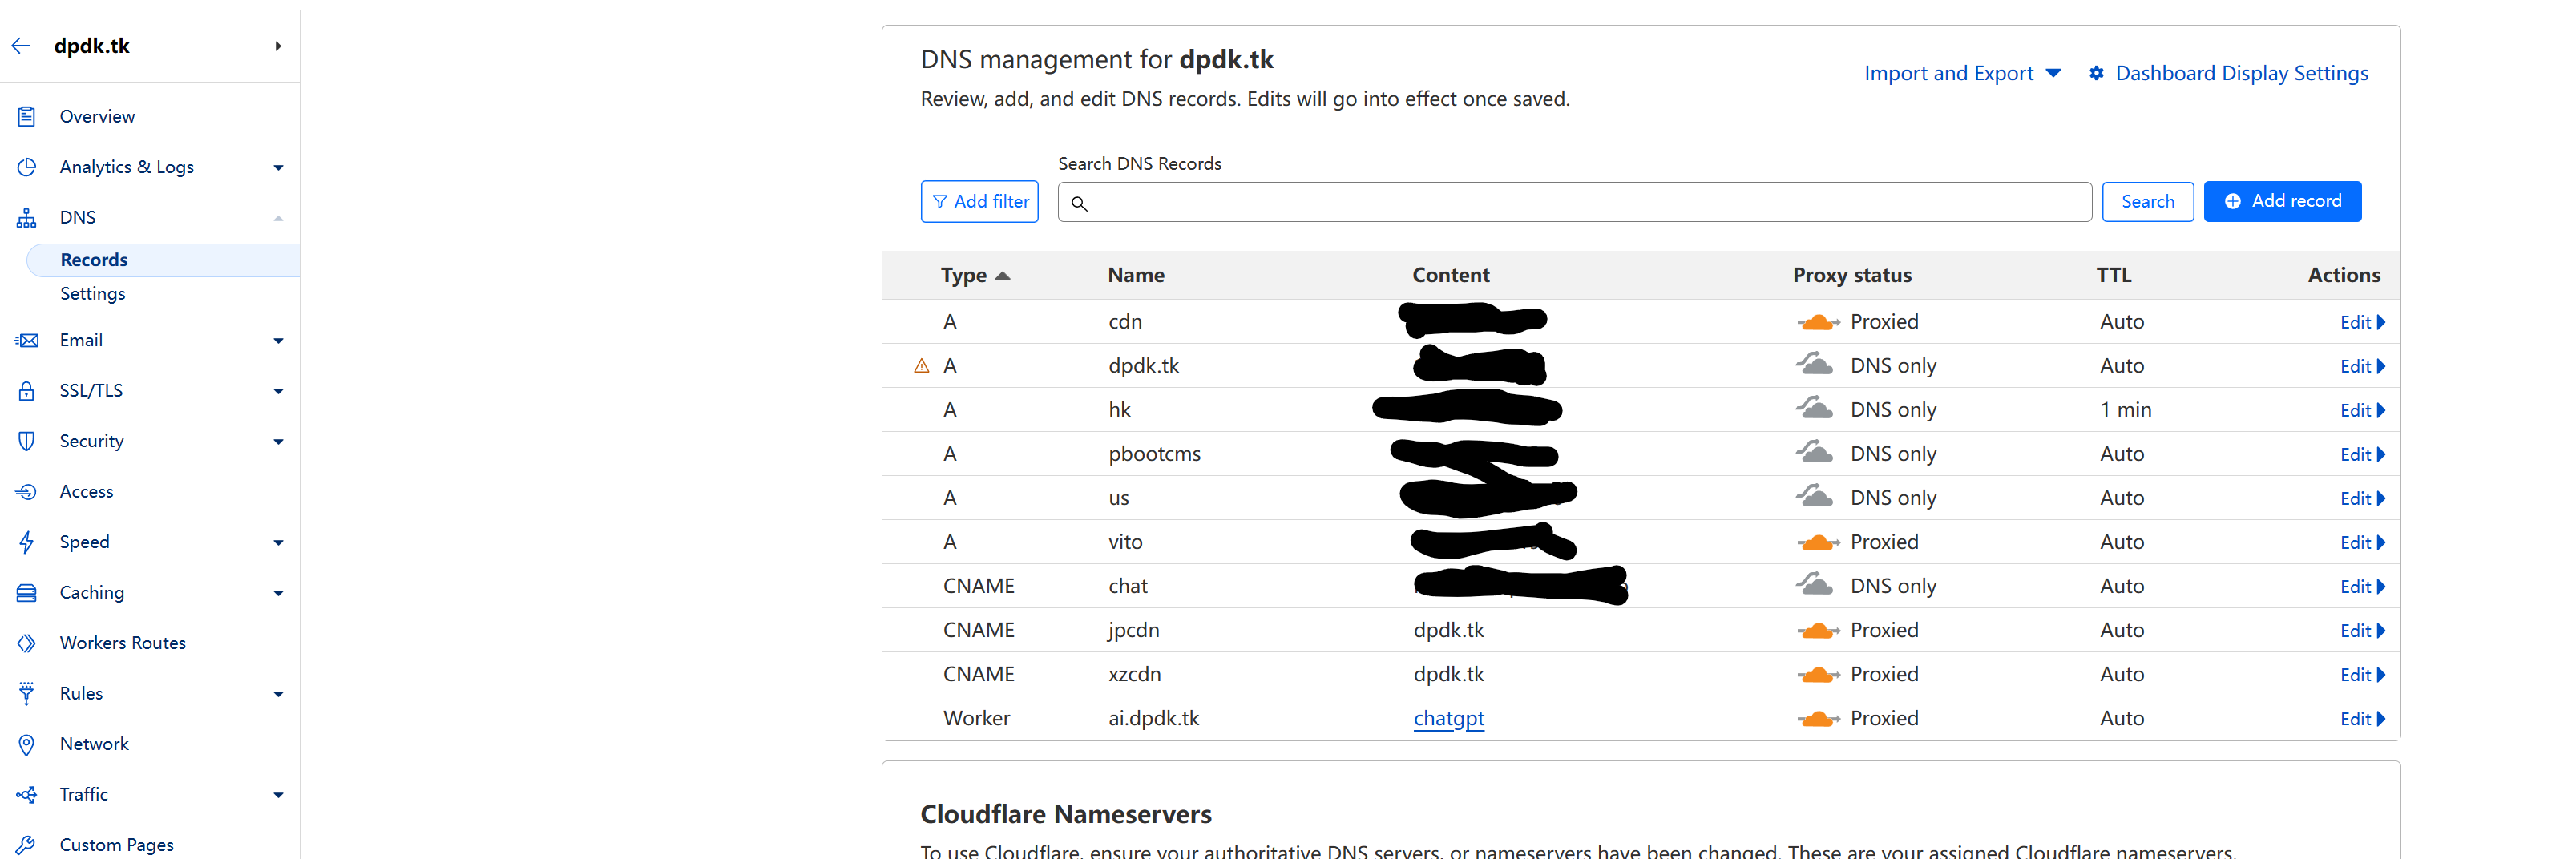The width and height of the screenshot is (2576, 859).
Task: Click the orange cloud for jpcdn record
Action: (x=1818, y=630)
